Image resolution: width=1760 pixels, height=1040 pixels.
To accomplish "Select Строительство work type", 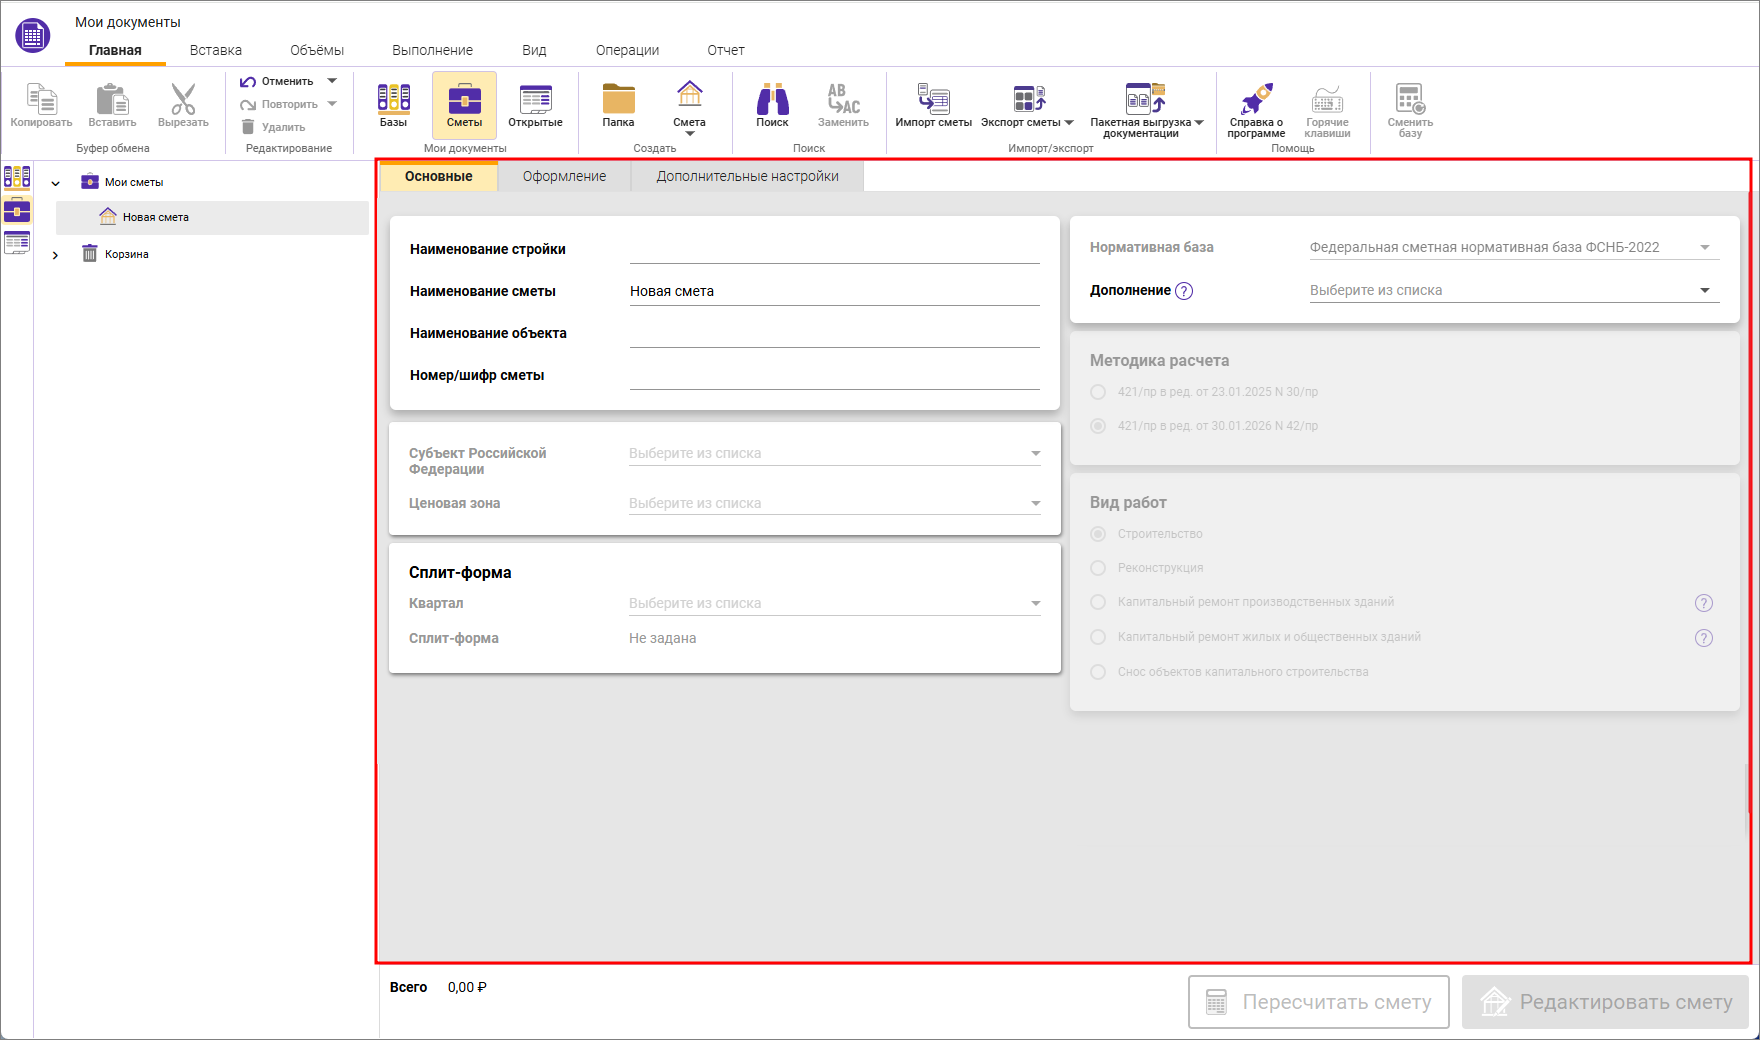I will (1098, 534).
